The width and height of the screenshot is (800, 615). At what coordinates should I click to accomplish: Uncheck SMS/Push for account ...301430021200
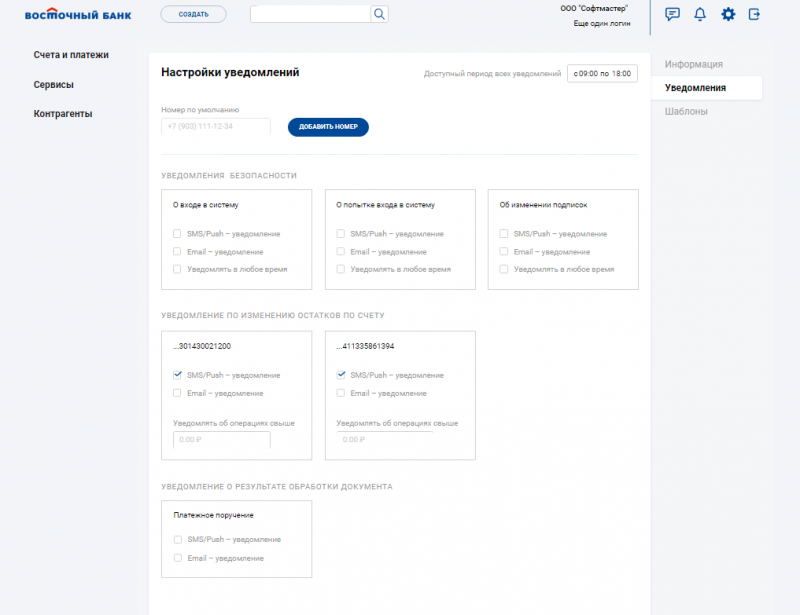click(x=177, y=375)
